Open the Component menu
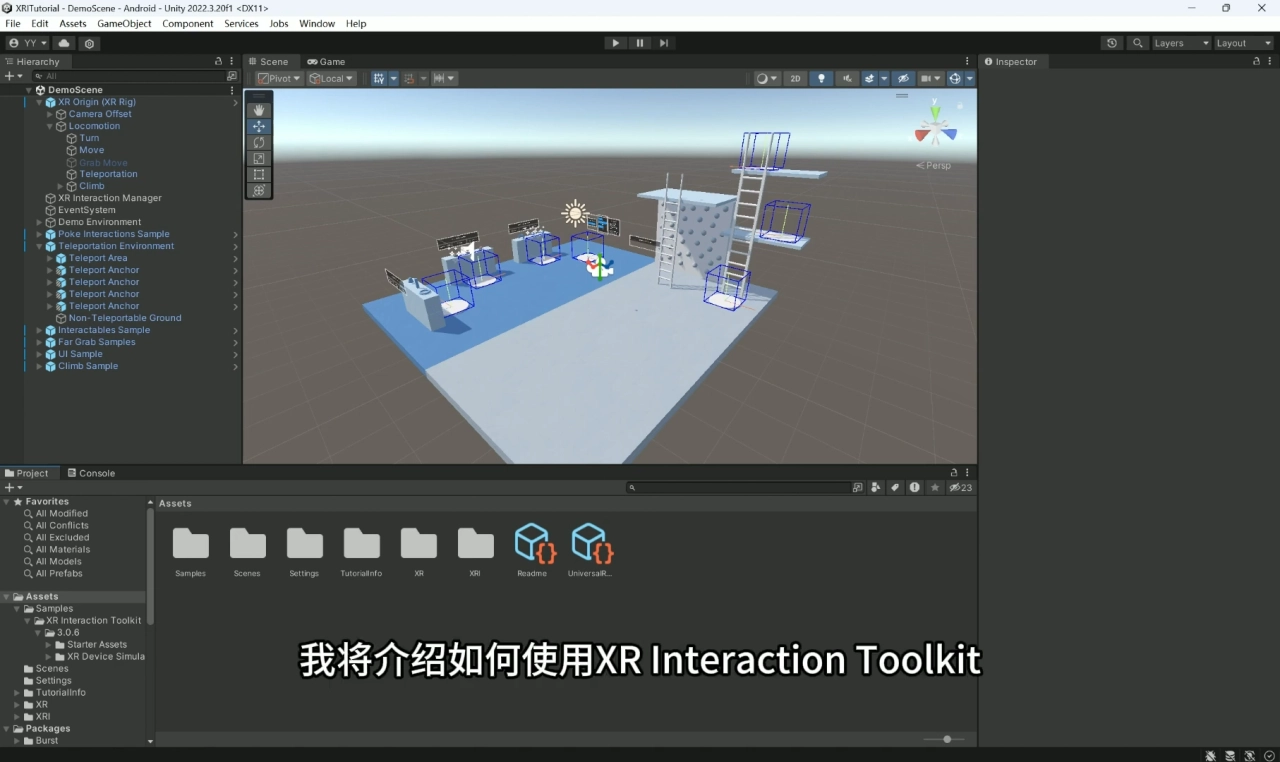 pos(188,23)
